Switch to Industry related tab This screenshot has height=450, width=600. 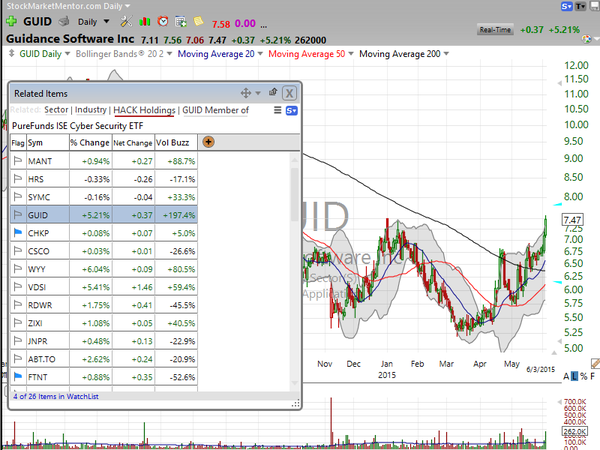tap(91, 110)
